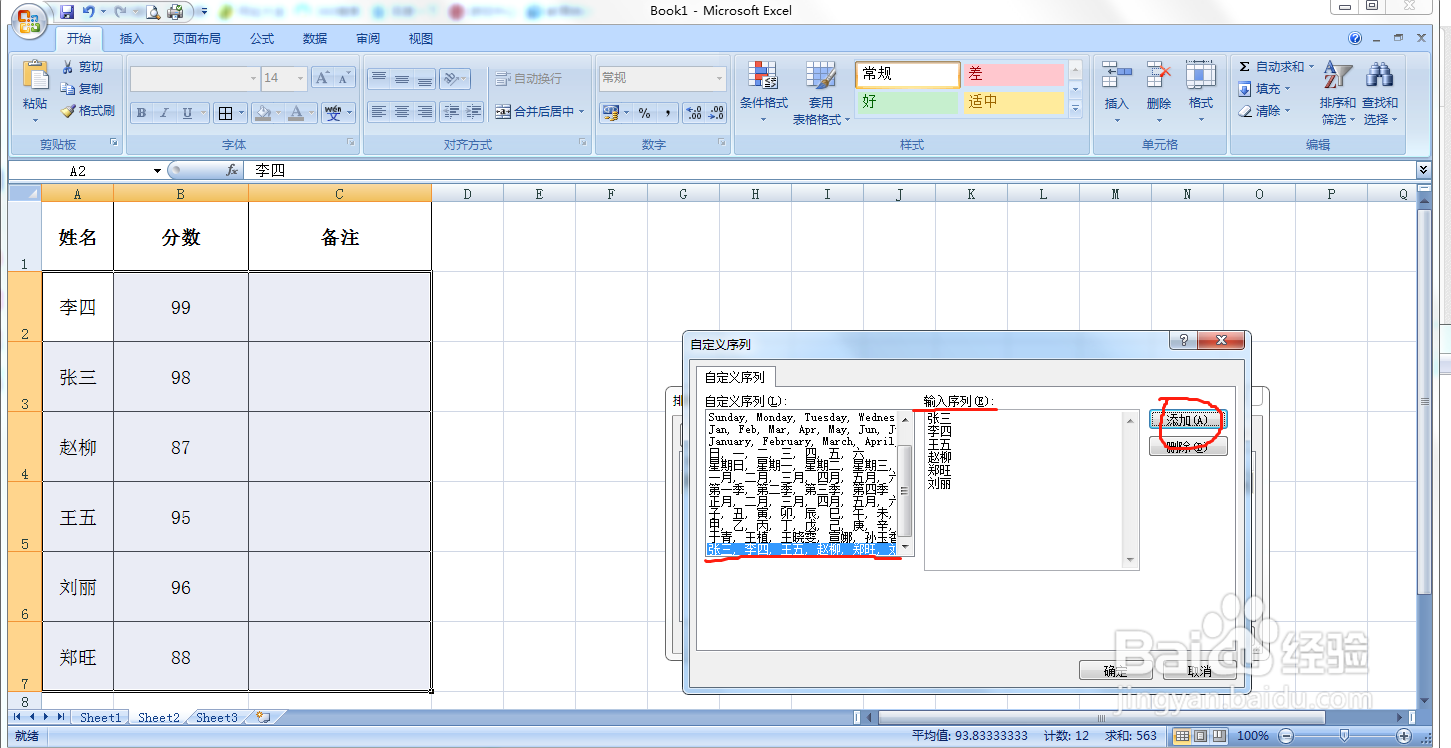Open the 常规 number format dropdown
Image resolution: width=1451 pixels, height=748 pixels.
click(719, 78)
